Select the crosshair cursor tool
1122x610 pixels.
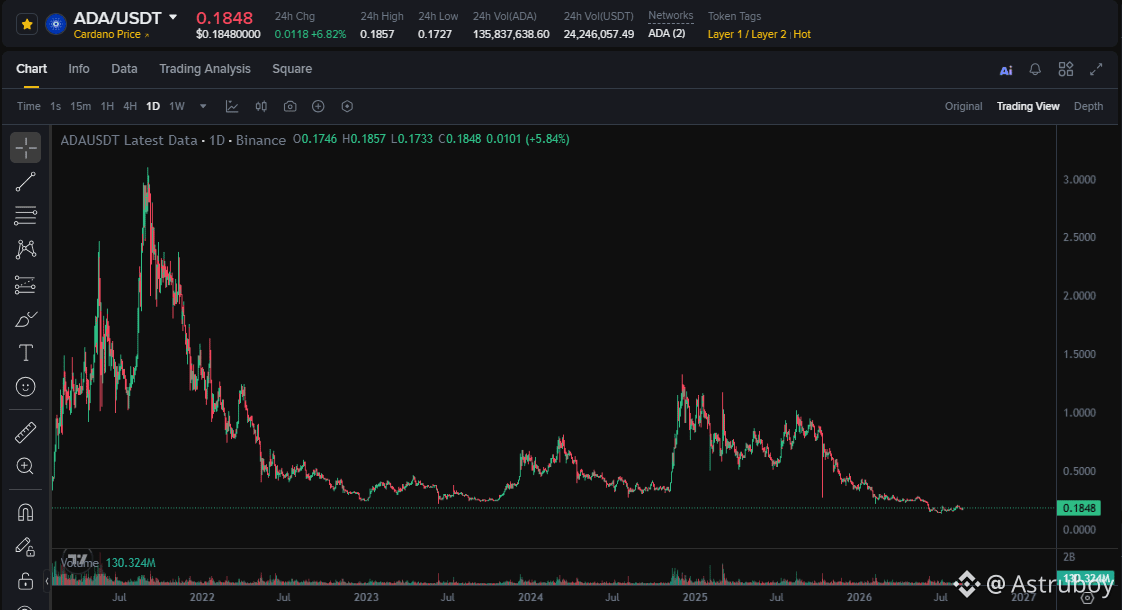[26, 147]
